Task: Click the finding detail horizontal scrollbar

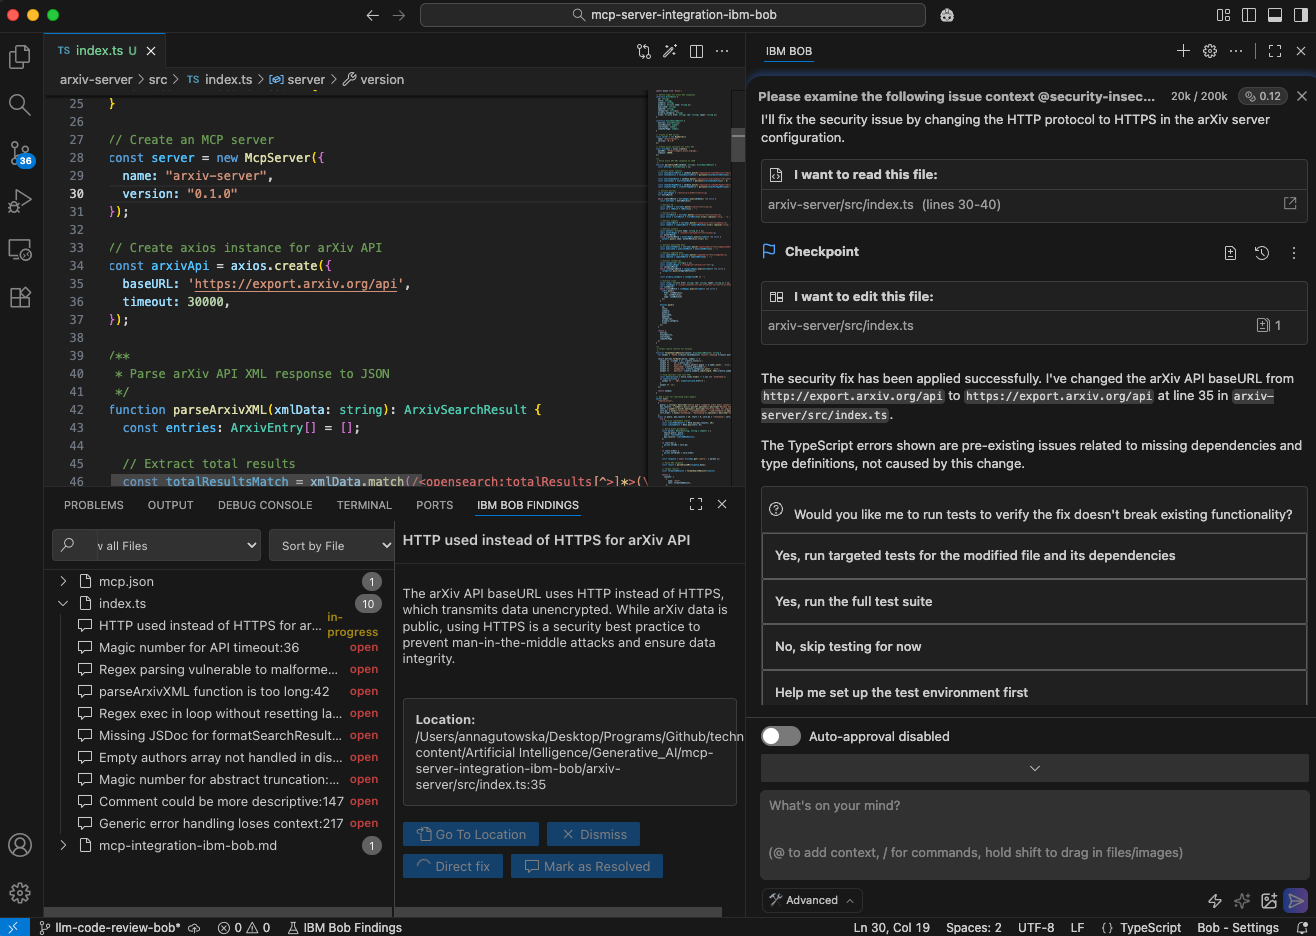Action: click(x=560, y=911)
